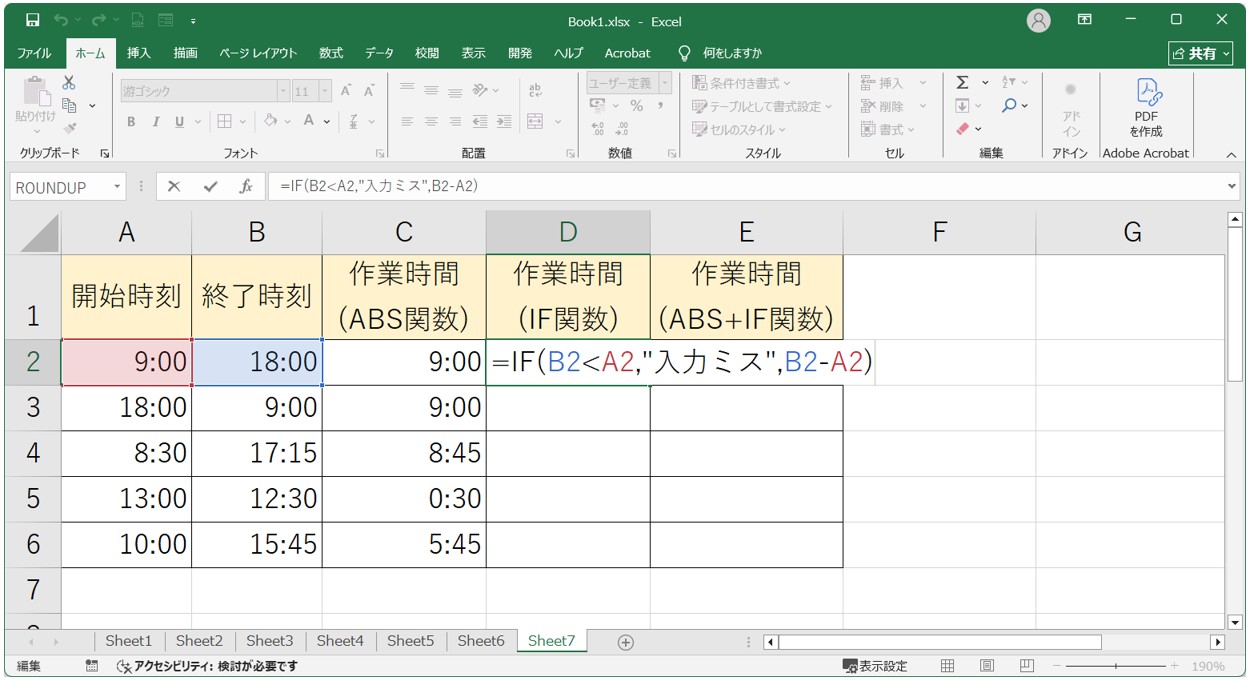The width and height of the screenshot is (1251, 682).
Task: Toggle Bold formatting
Action: coord(131,122)
